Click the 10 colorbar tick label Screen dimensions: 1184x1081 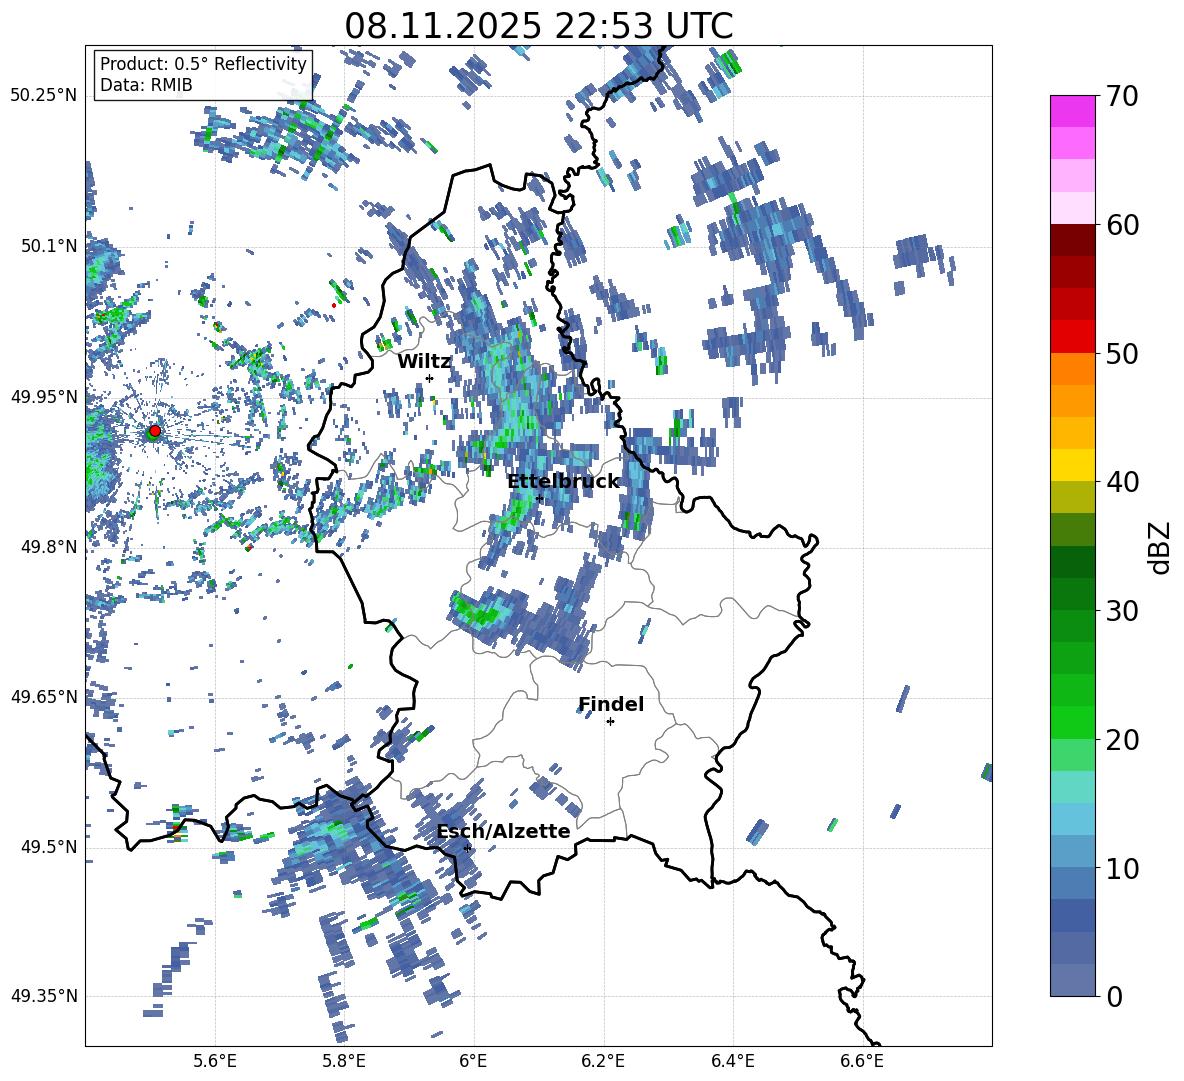click(x=1122, y=868)
